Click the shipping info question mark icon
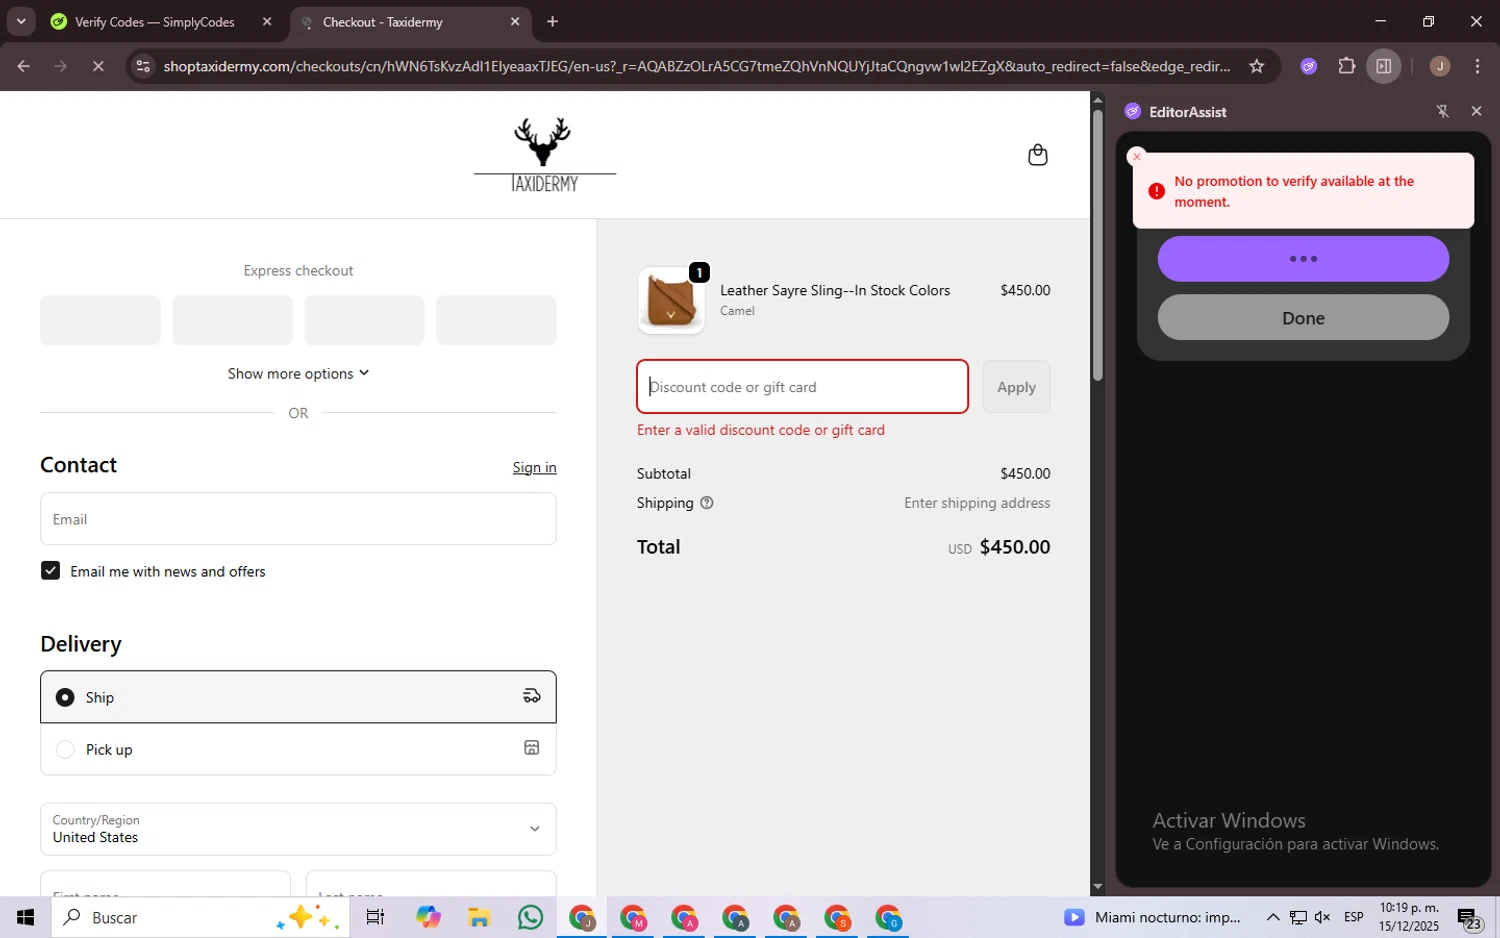 click(707, 503)
